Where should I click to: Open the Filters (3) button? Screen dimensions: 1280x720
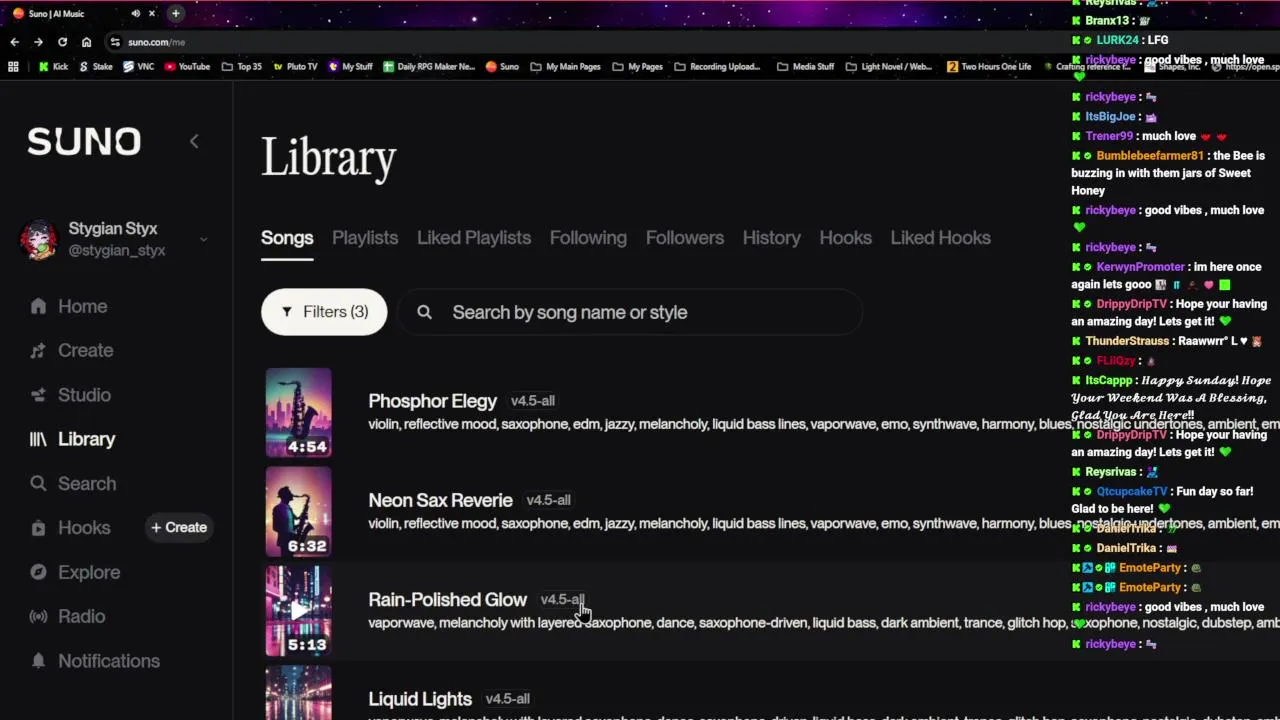(x=324, y=312)
